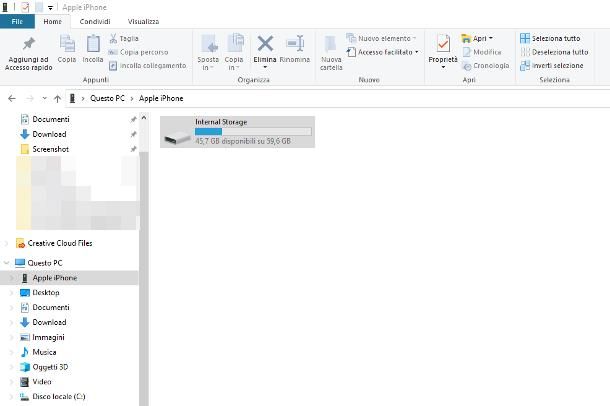Open Musica in the sidebar

tap(44, 352)
